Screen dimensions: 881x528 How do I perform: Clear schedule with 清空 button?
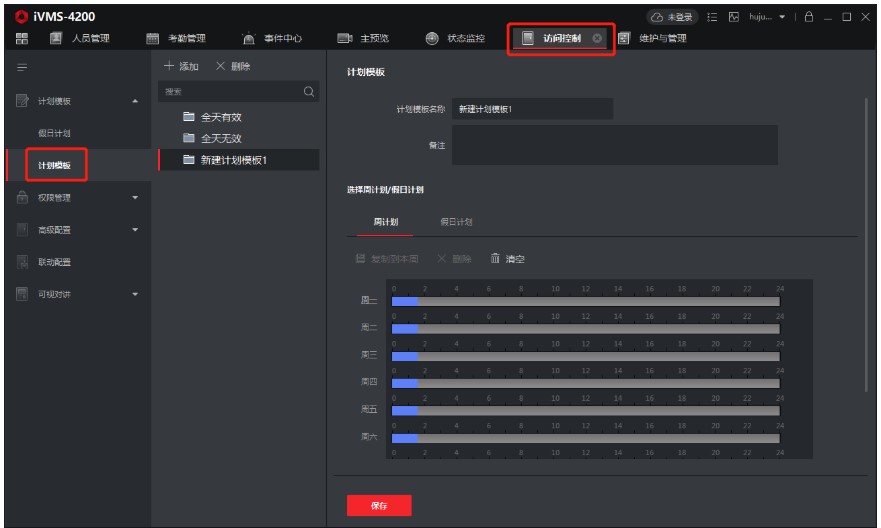[507, 258]
